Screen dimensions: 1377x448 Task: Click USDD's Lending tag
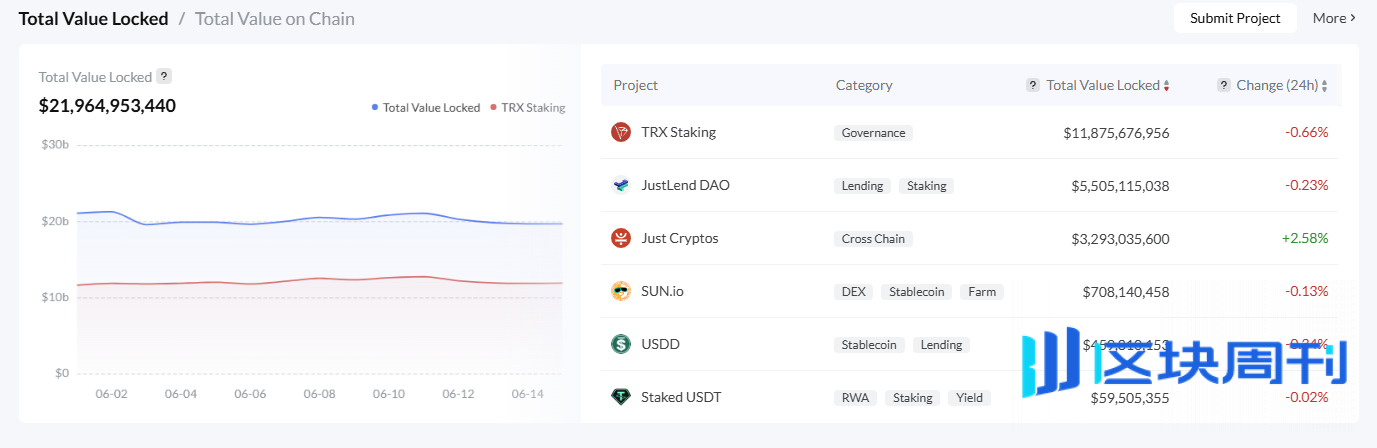942,345
